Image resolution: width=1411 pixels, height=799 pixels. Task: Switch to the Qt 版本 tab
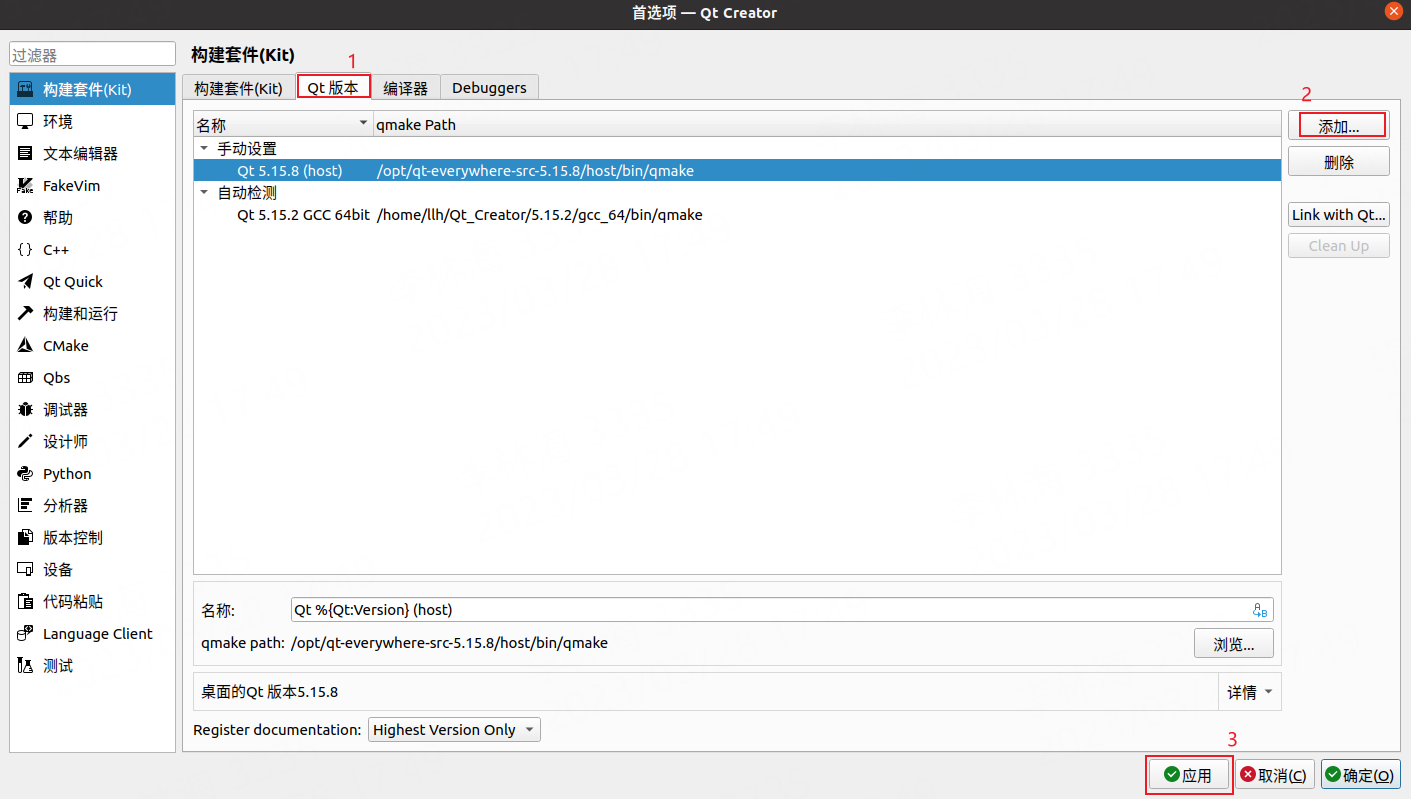click(333, 87)
